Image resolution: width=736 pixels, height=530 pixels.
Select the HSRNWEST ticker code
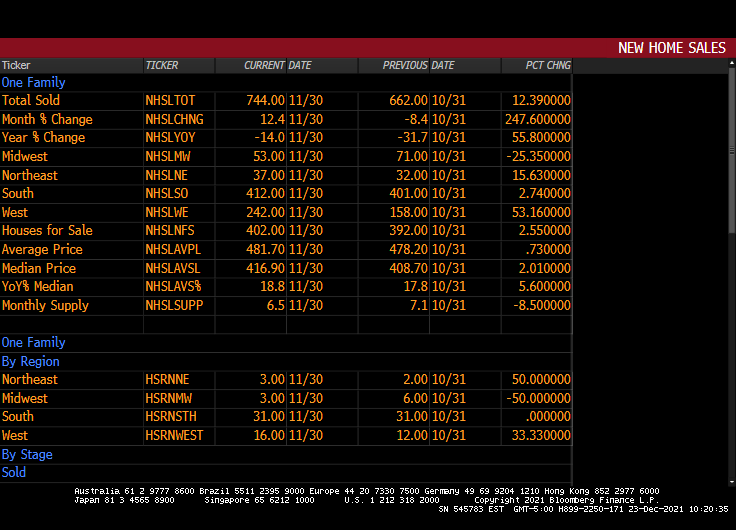click(174, 436)
